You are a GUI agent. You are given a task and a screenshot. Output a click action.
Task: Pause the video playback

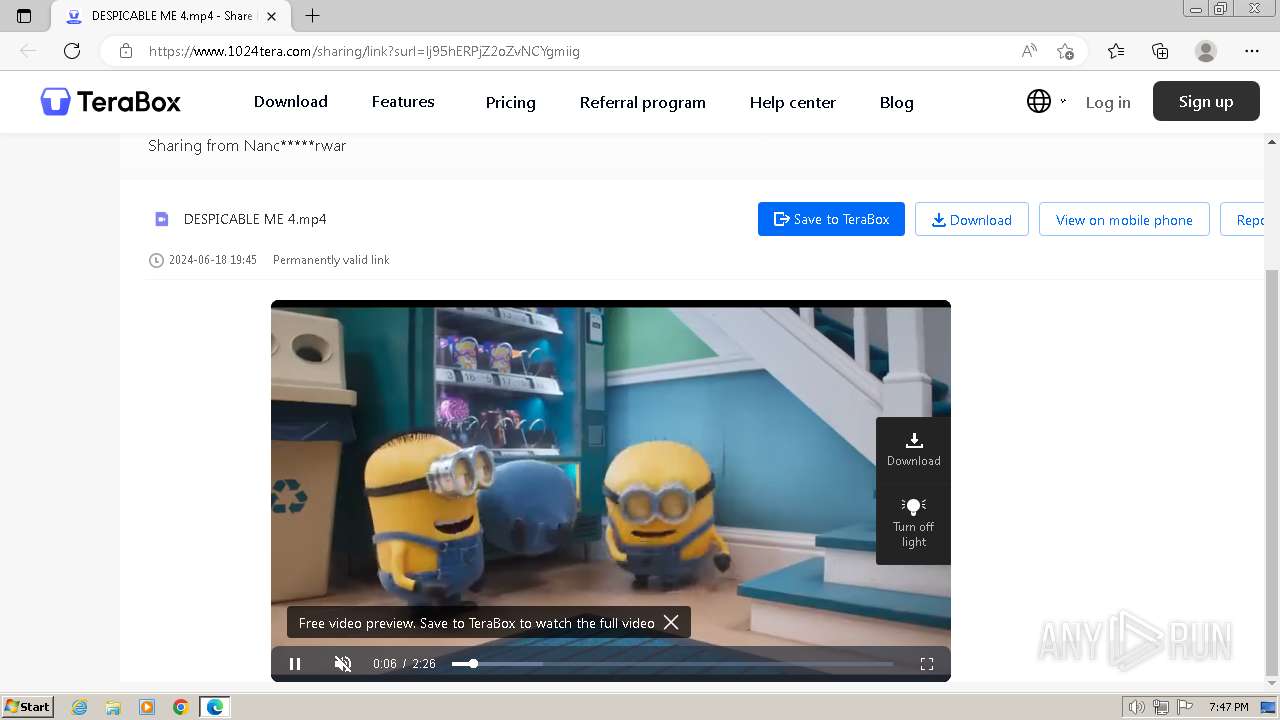pos(295,663)
